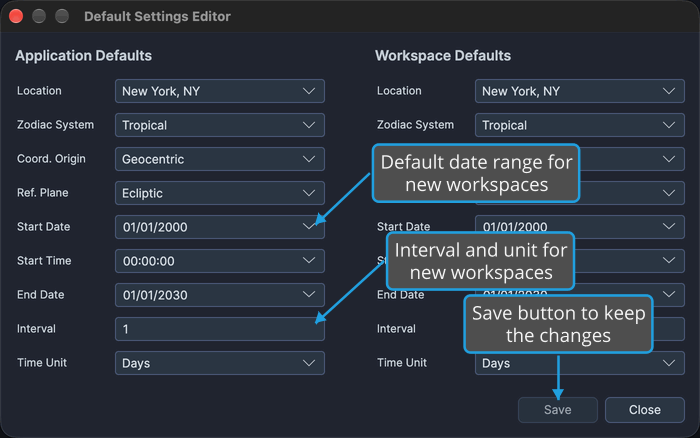Open Application Defaults Start Time dropdown
This screenshot has height=438, width=700.
[x=220, y=261]
